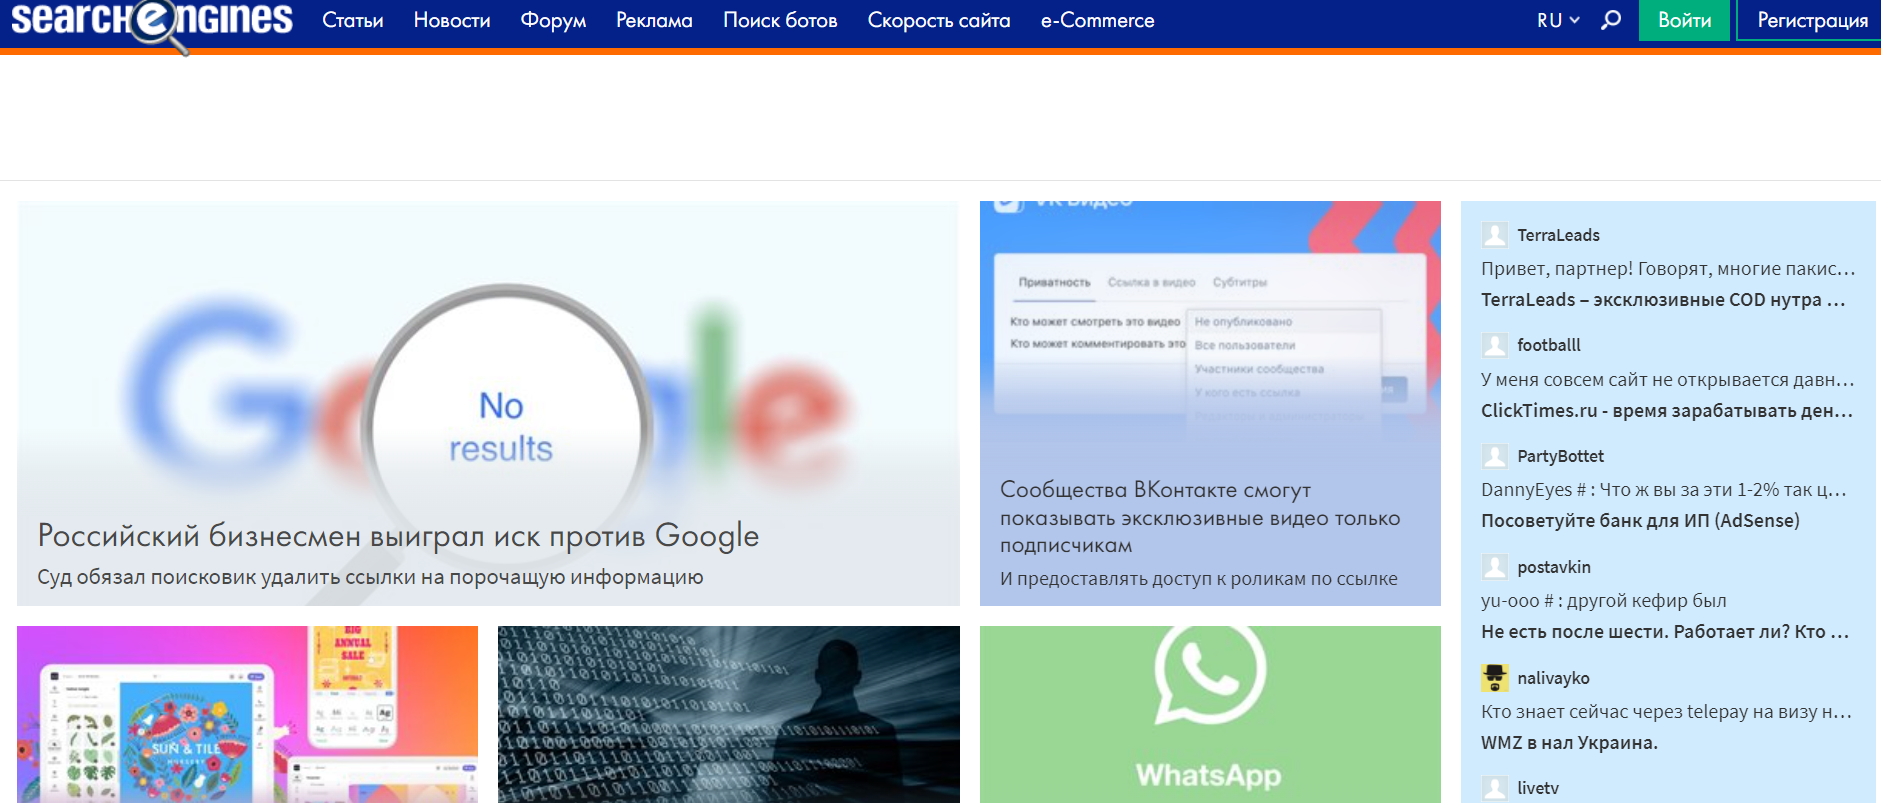Open nalivayko username link
Viewport: 1881px width, 803px height.
[x=1553, y=678]
